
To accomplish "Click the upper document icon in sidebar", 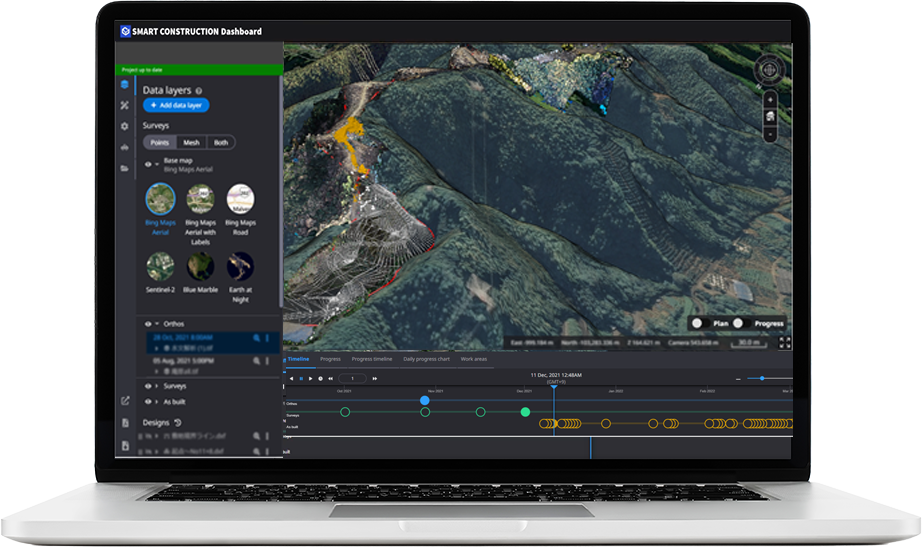I will coord(125,423).
